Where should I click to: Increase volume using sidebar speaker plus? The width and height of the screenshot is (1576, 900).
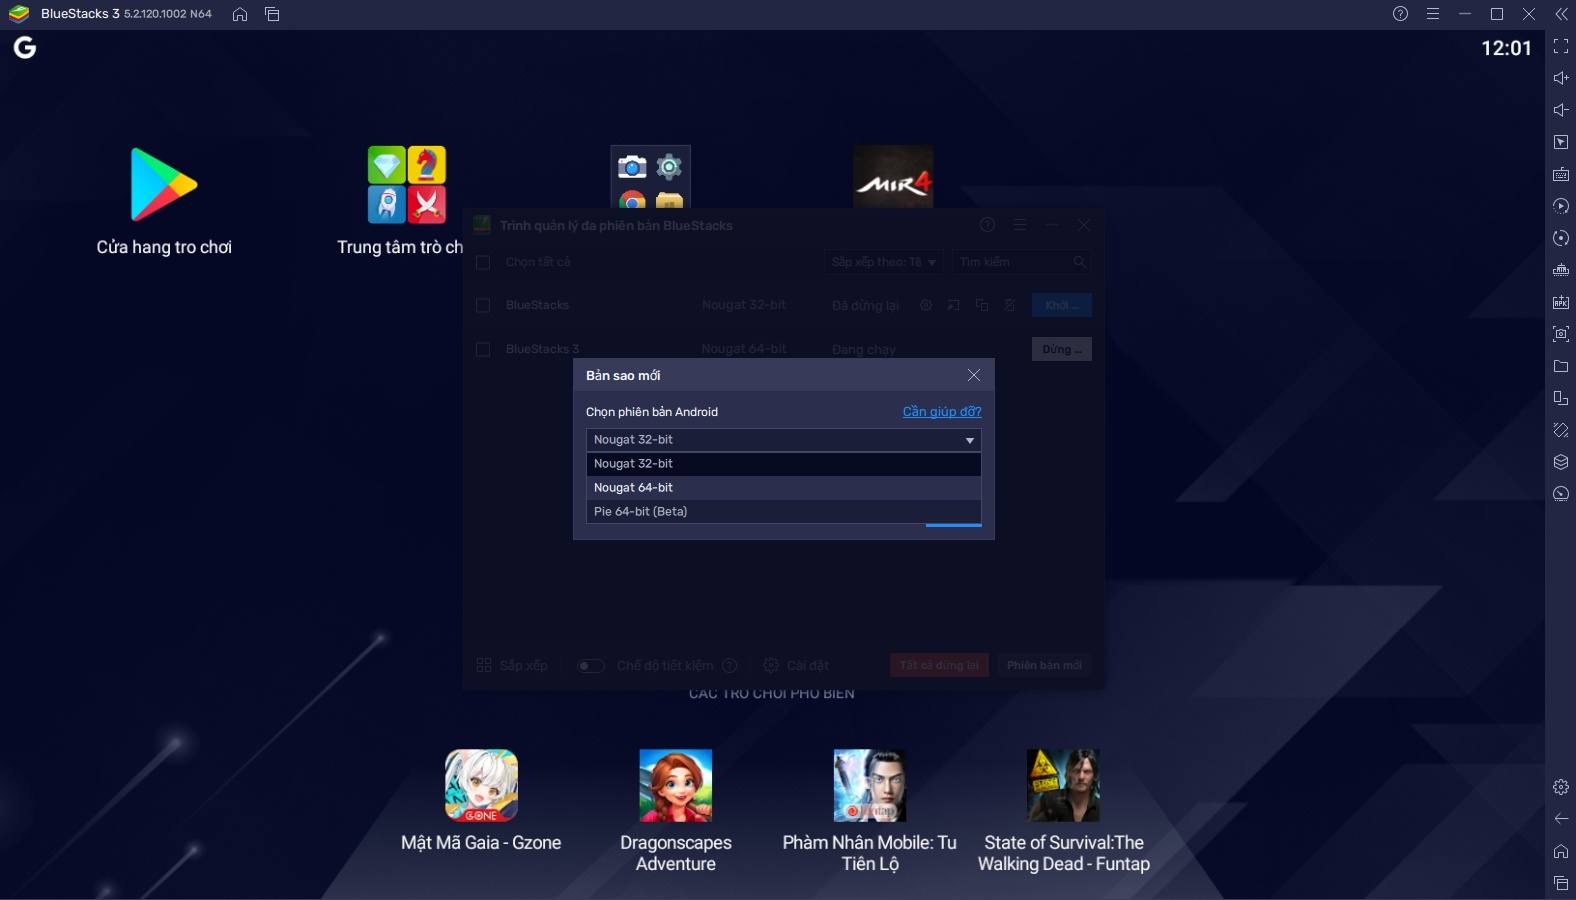(1561, 78)
